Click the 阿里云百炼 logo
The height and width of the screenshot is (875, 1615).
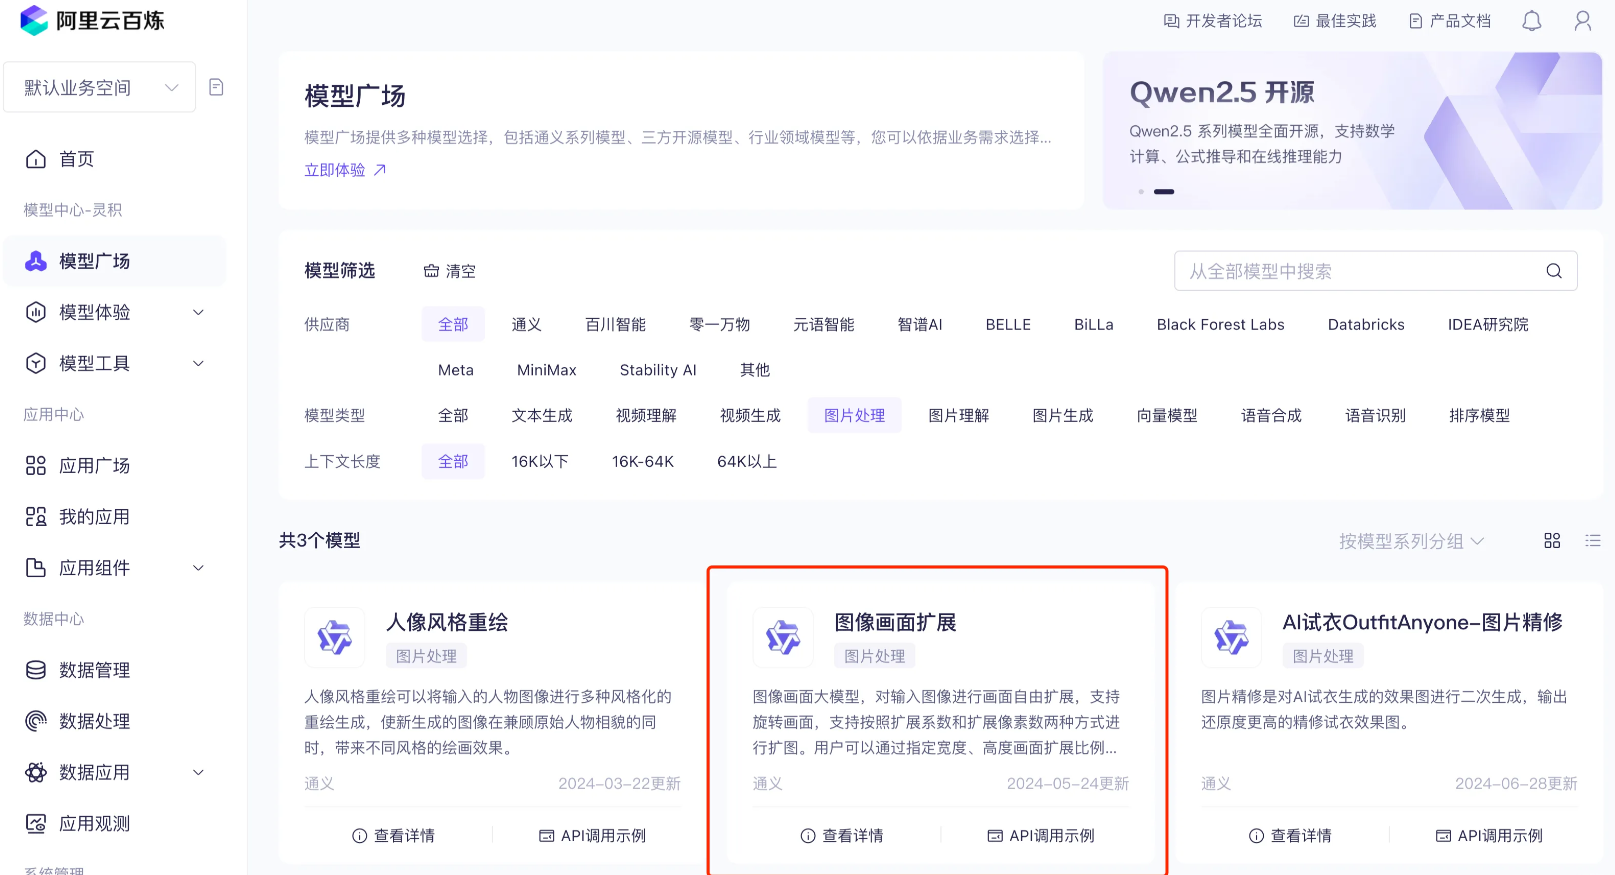[92, 20]
